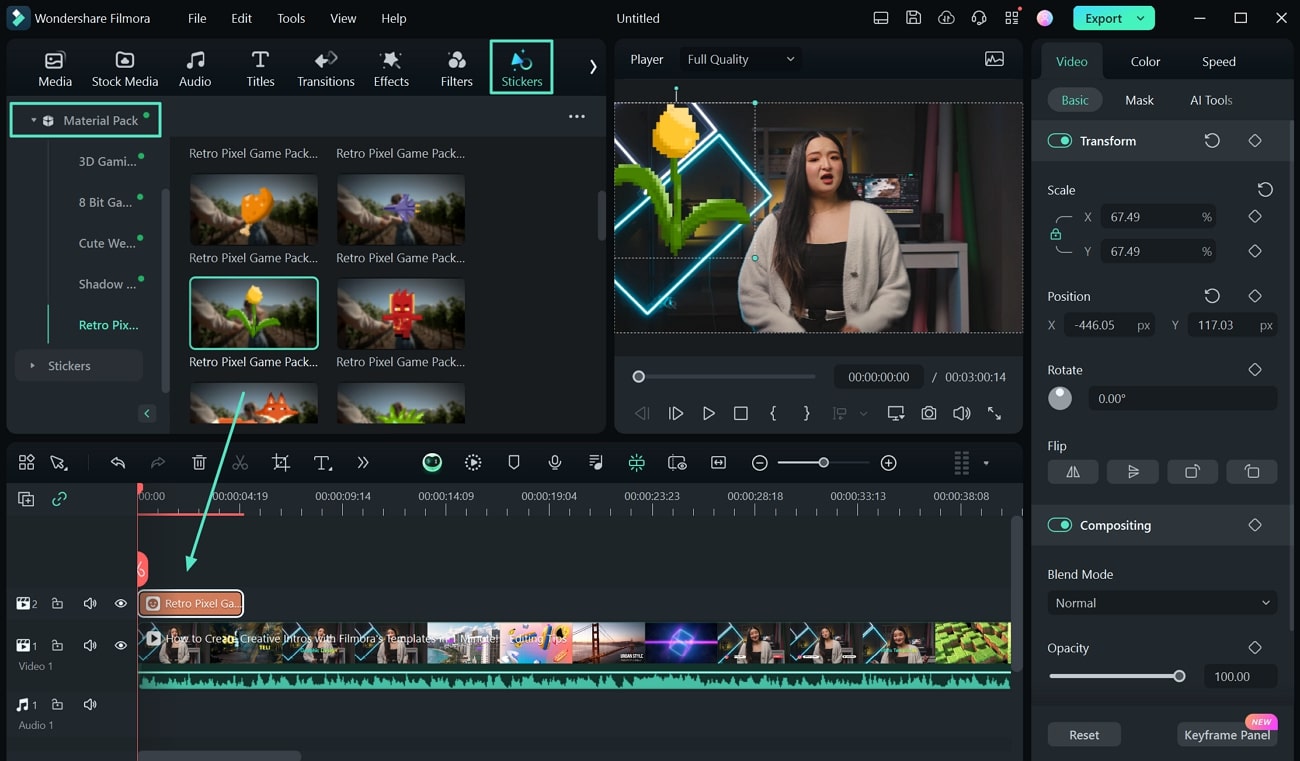Click the marker shield icon
1300x761 pixels.
(514, 462)
